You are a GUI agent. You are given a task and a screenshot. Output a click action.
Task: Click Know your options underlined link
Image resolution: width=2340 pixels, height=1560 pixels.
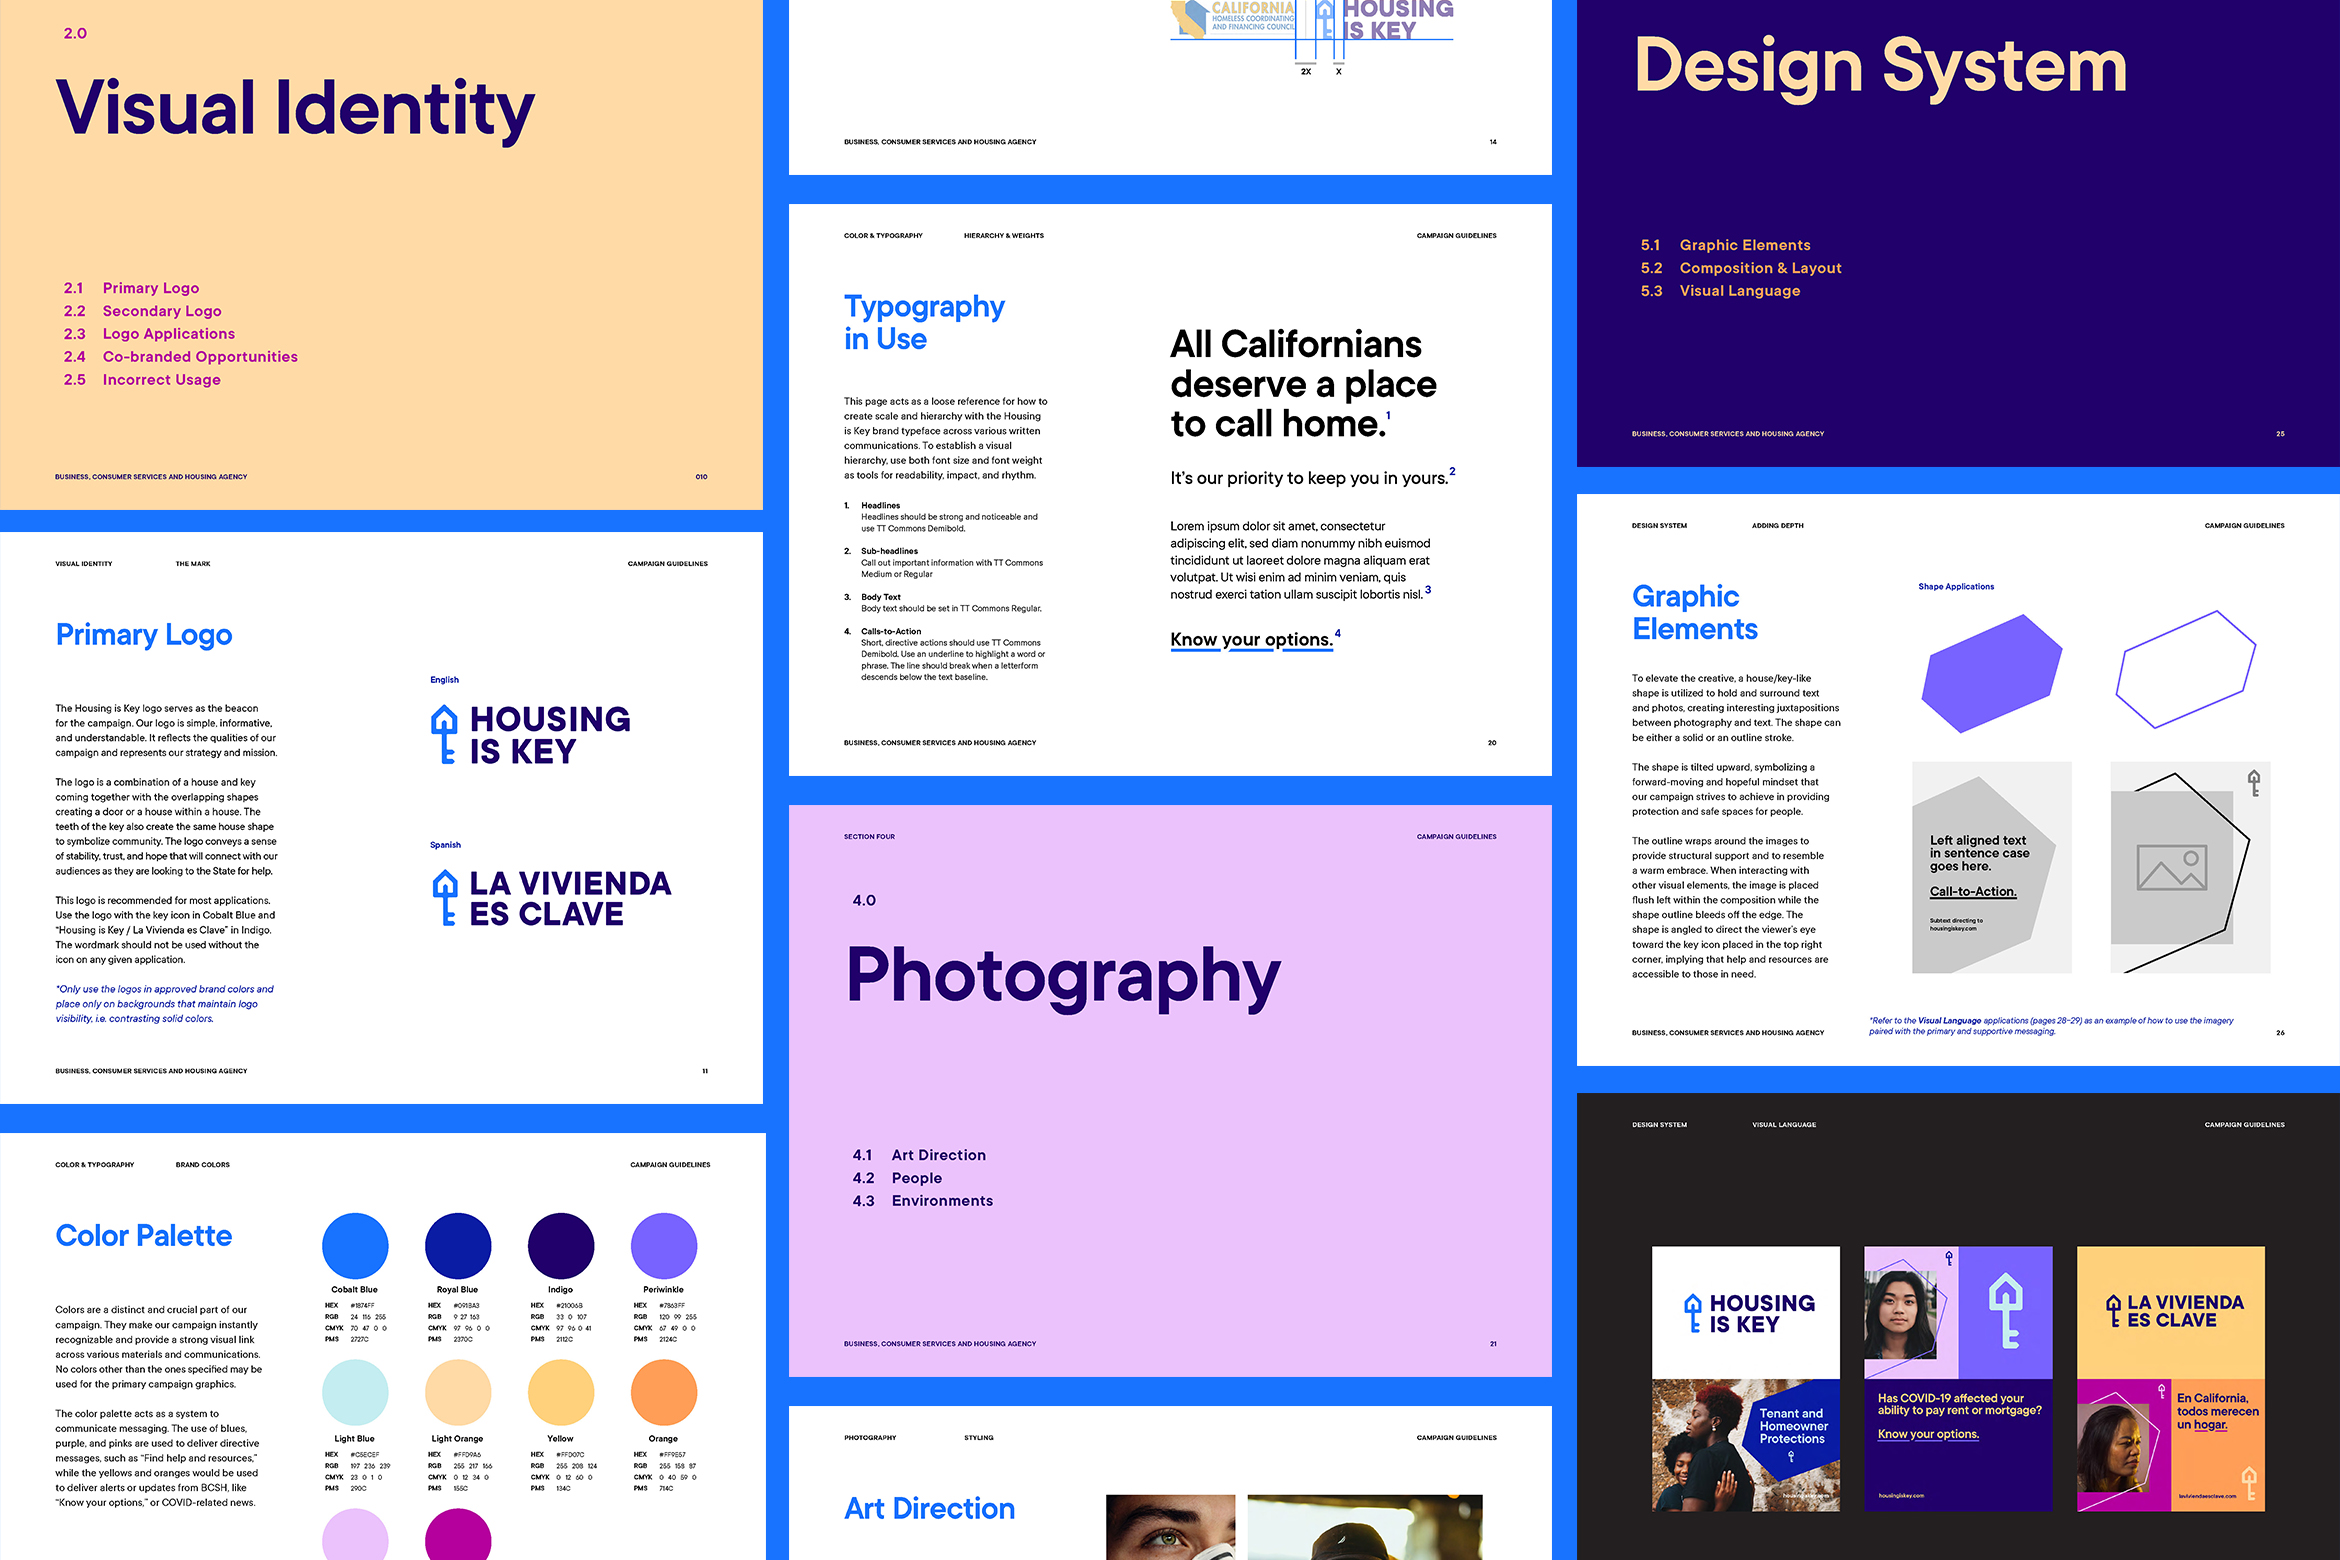[1252, 639]
